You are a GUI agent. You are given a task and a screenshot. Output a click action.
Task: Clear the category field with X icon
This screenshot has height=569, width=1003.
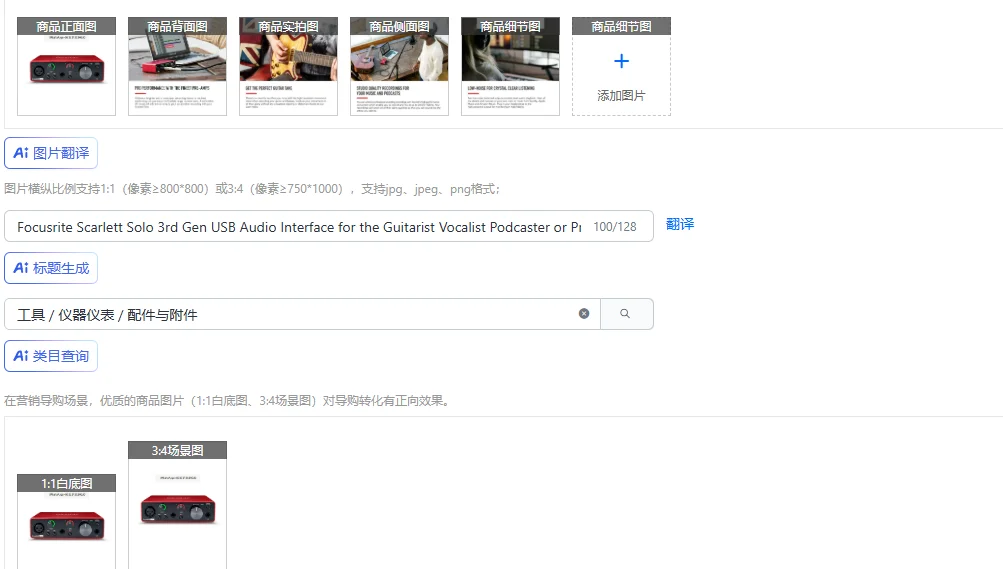pyautogui.click(x=584, y=314)
